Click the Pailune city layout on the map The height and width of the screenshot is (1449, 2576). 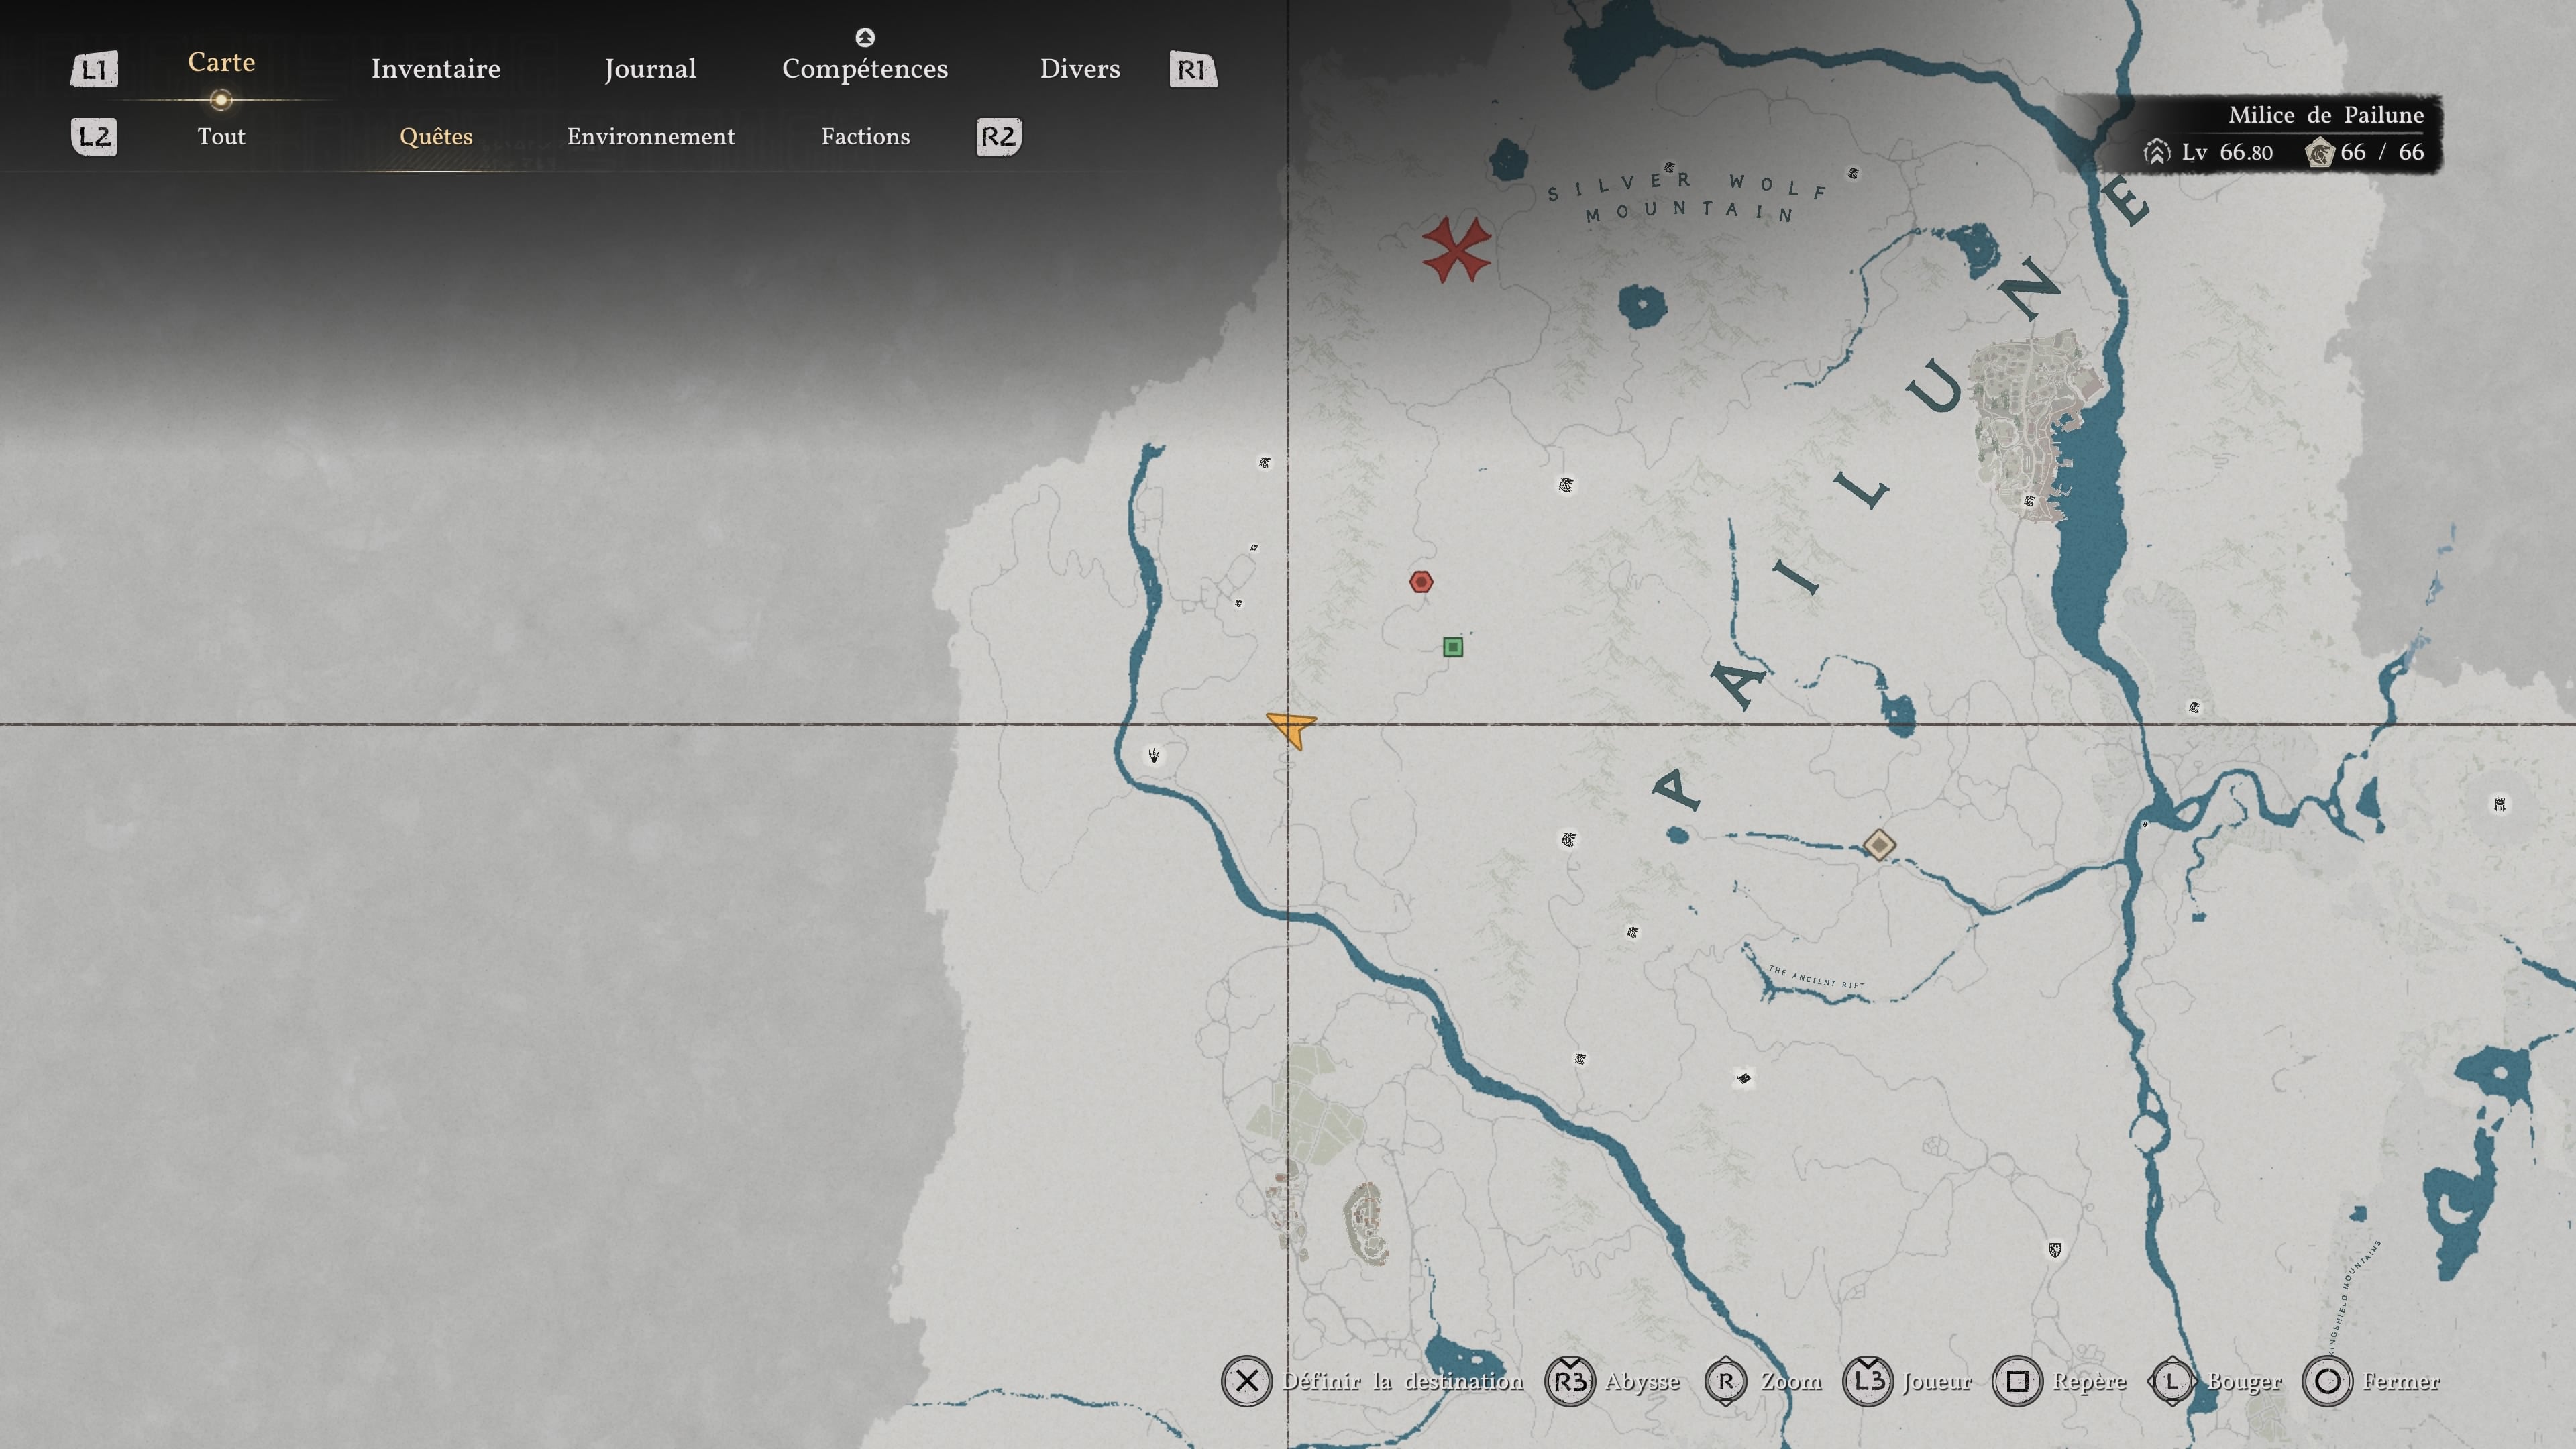click(2035, 425)
